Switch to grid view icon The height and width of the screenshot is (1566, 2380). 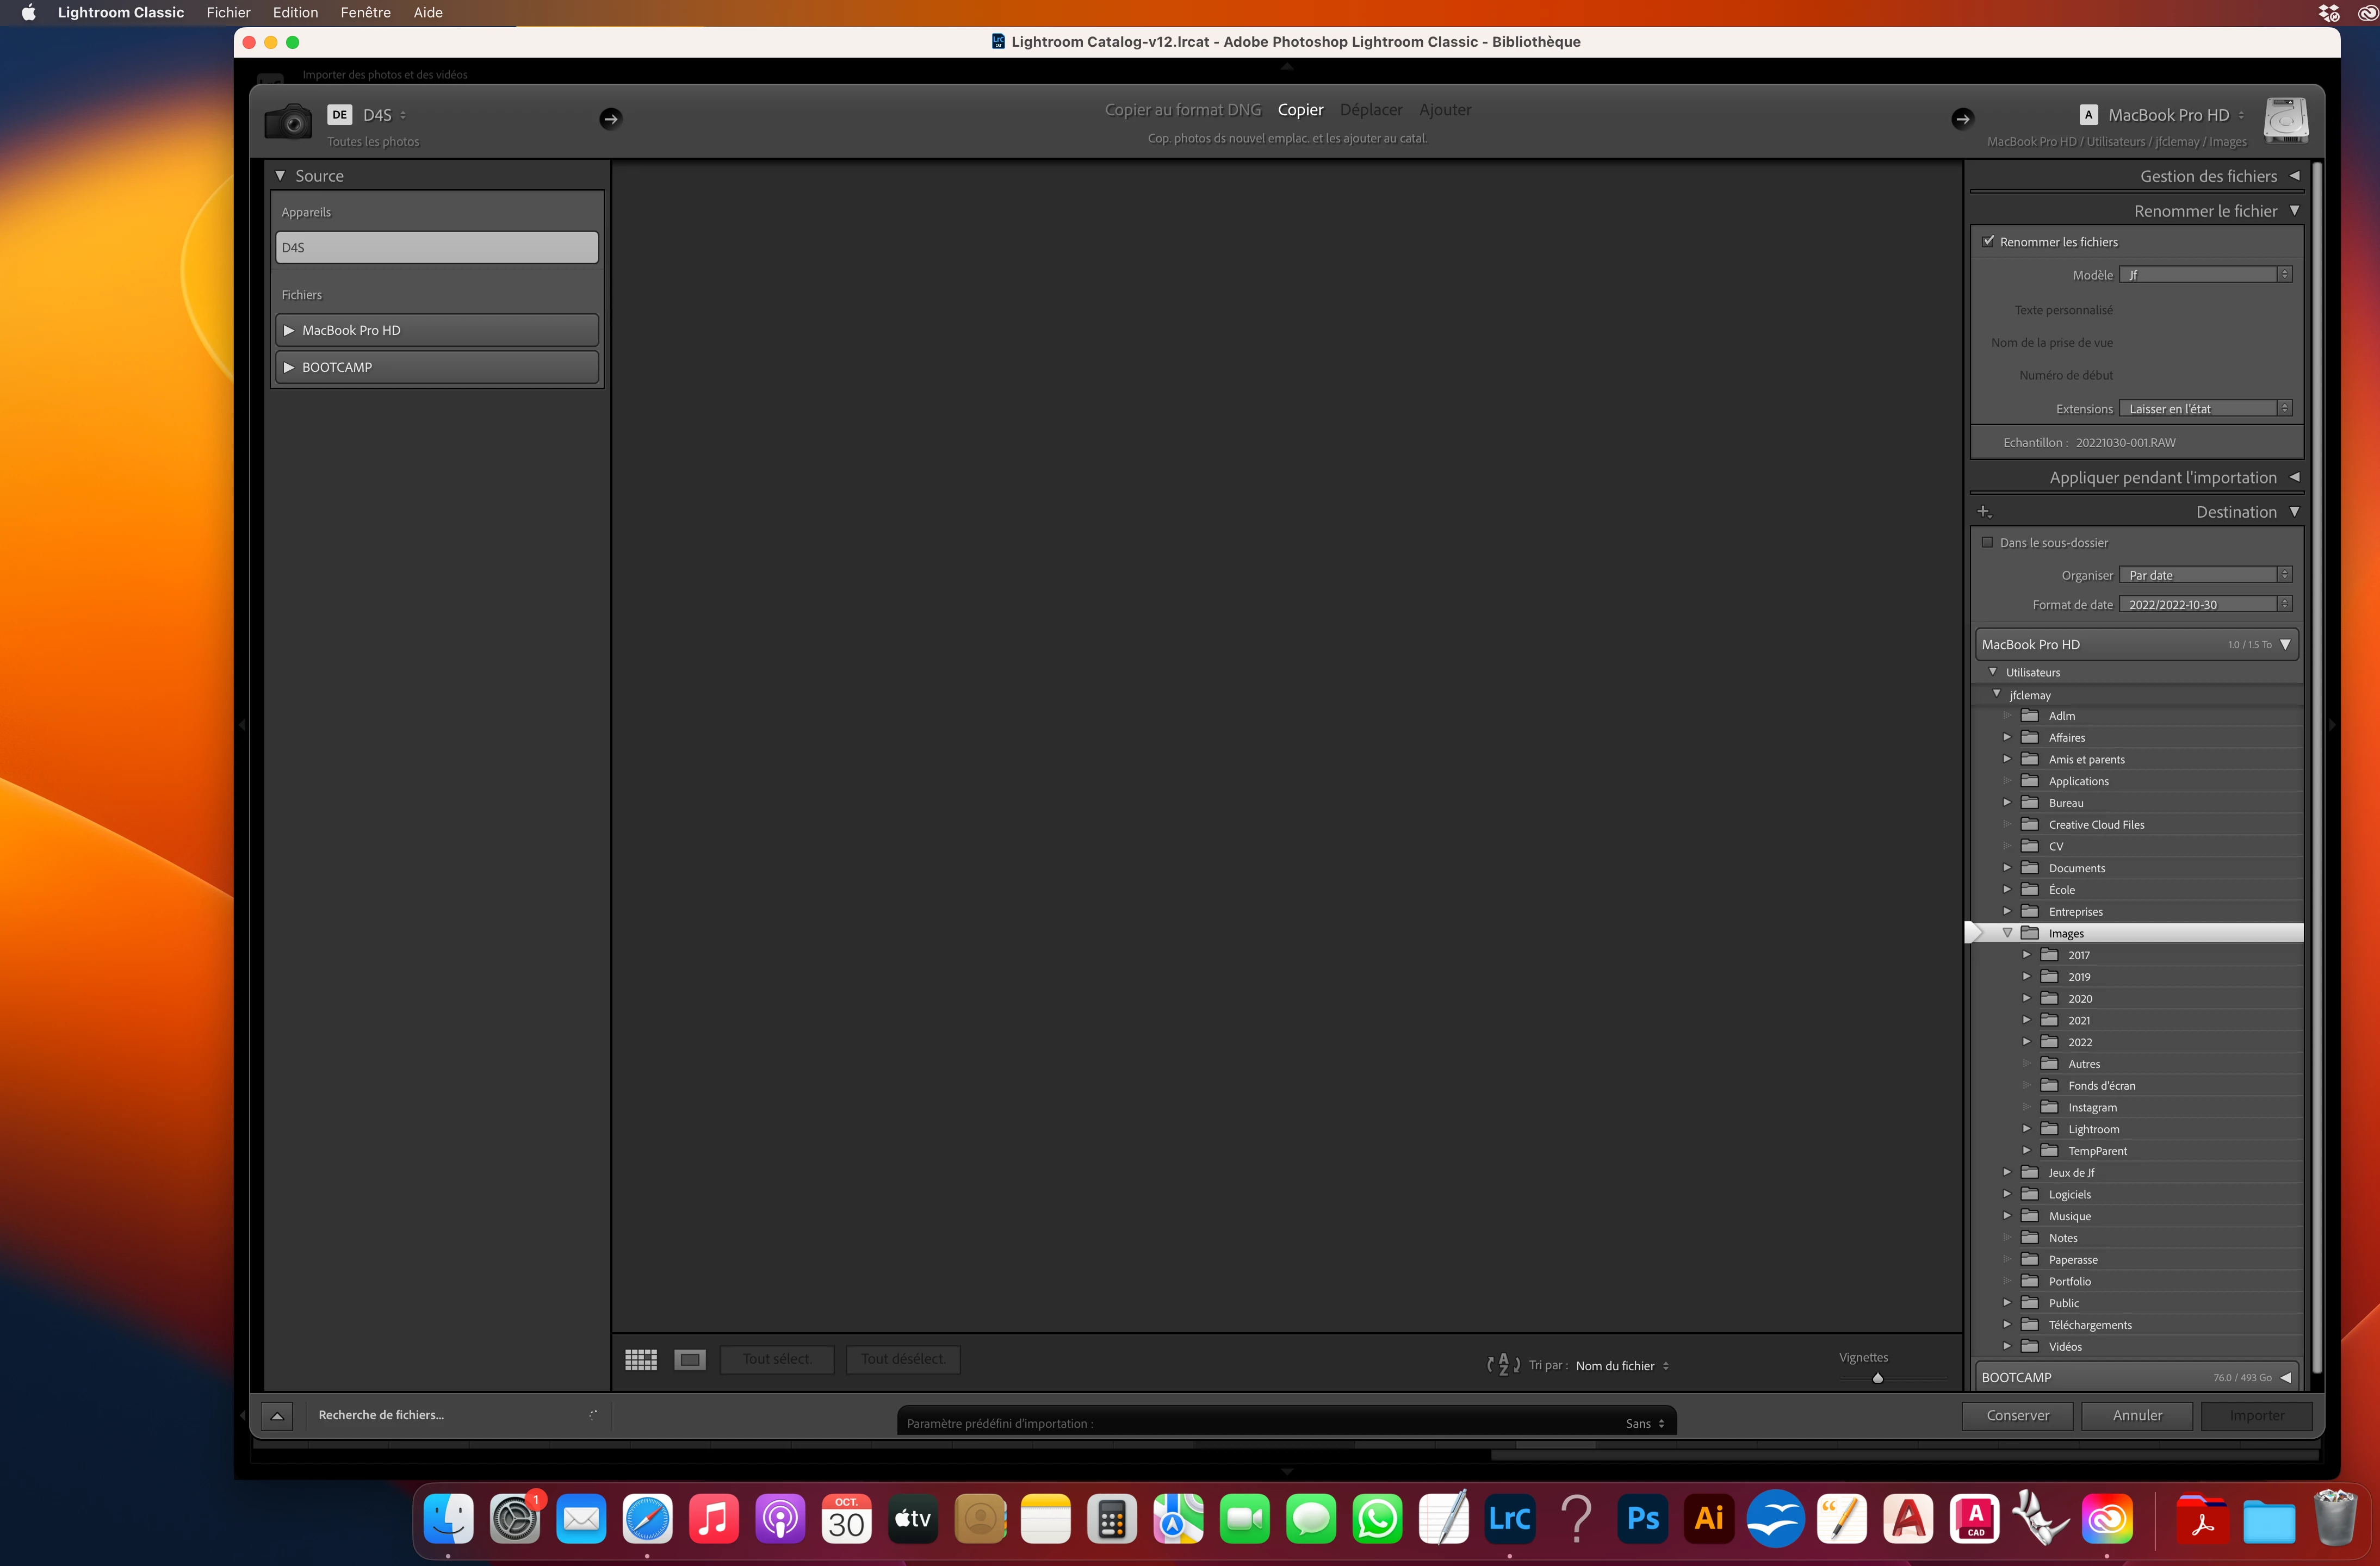[641, 1359]
